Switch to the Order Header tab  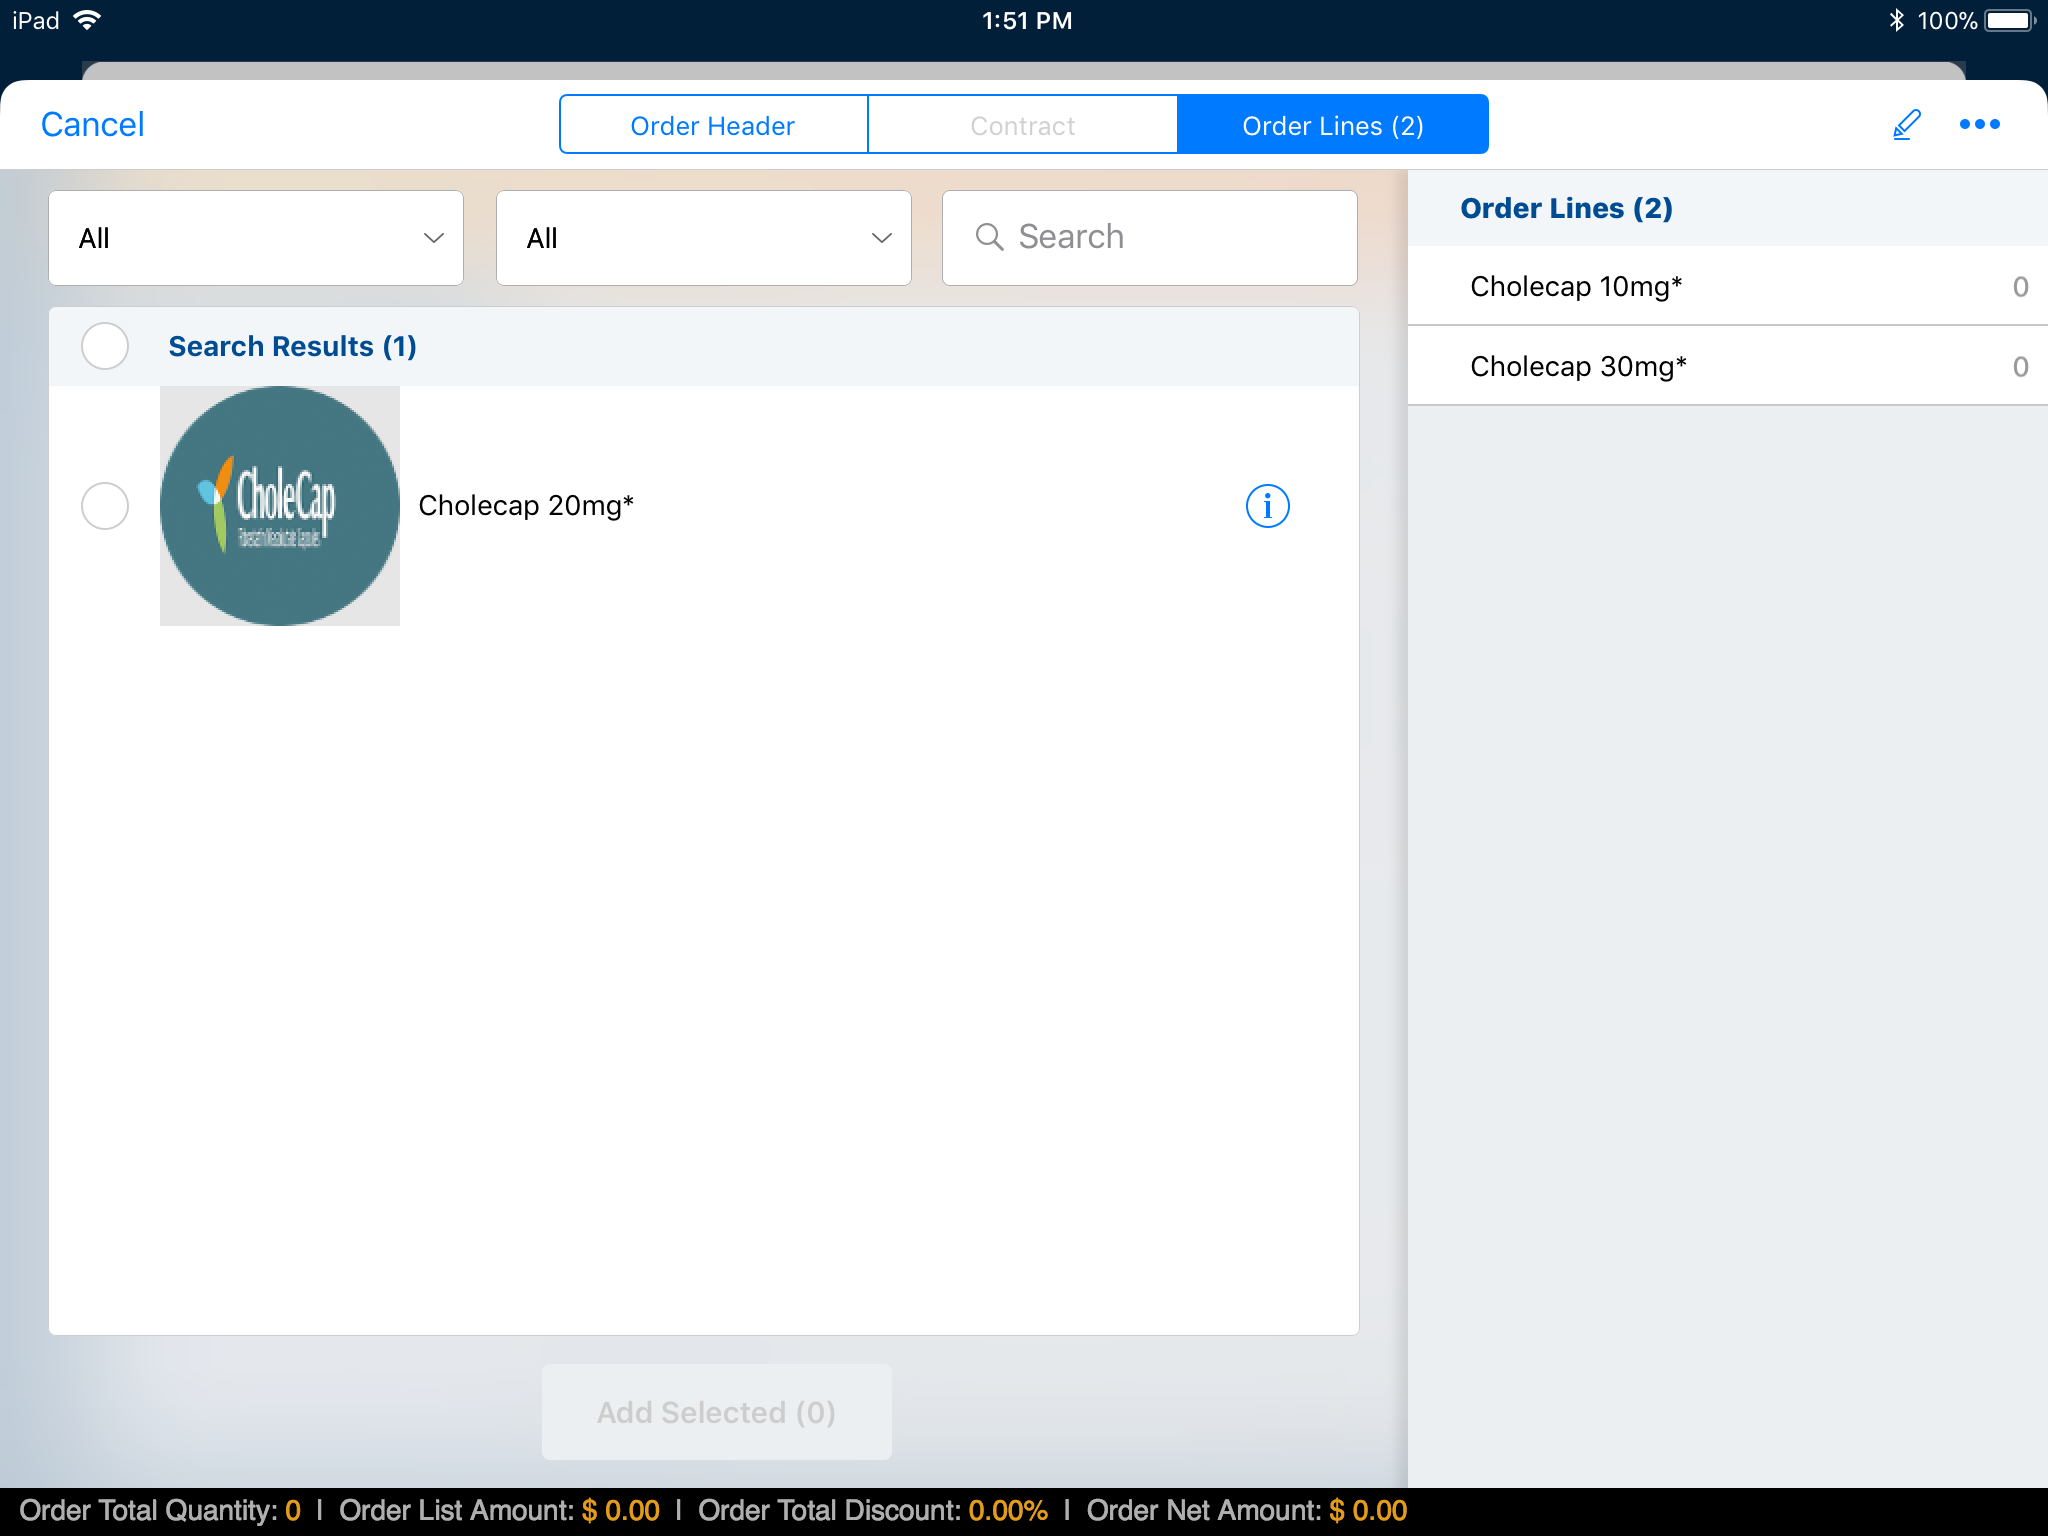pos(713,125)
